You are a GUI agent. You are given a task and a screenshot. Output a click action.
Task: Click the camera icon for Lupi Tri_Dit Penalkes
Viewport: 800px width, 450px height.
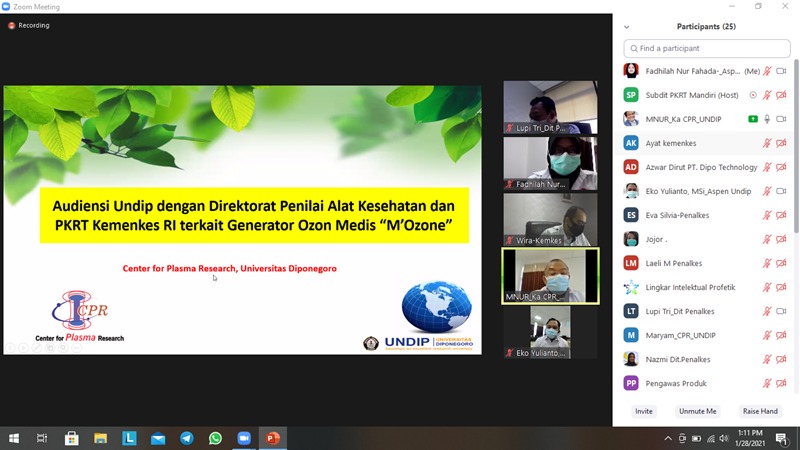781,311
